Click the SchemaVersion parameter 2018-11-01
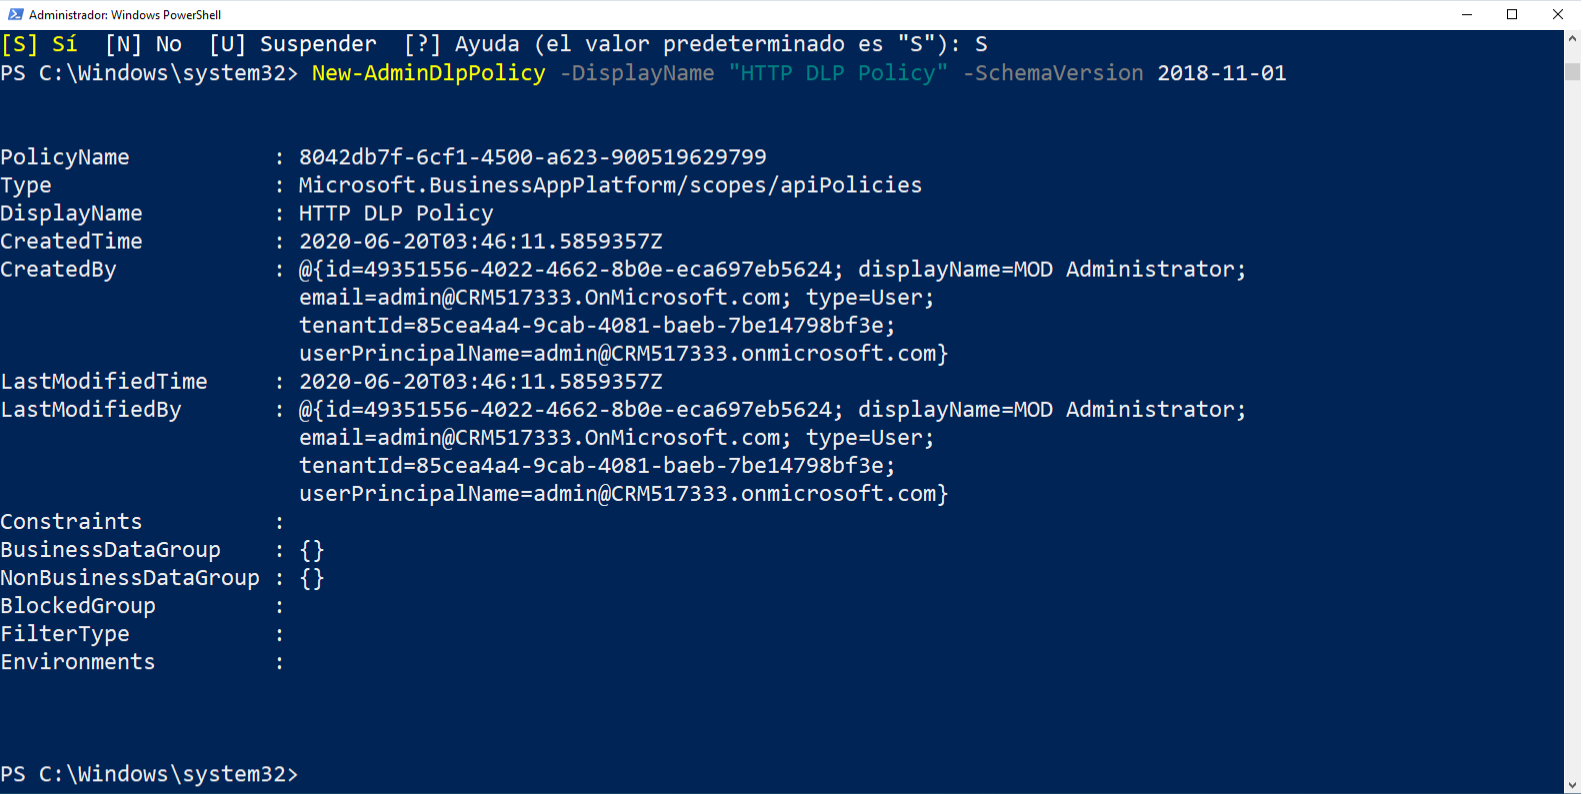The image size is (1583, 794). [1221, 72]
